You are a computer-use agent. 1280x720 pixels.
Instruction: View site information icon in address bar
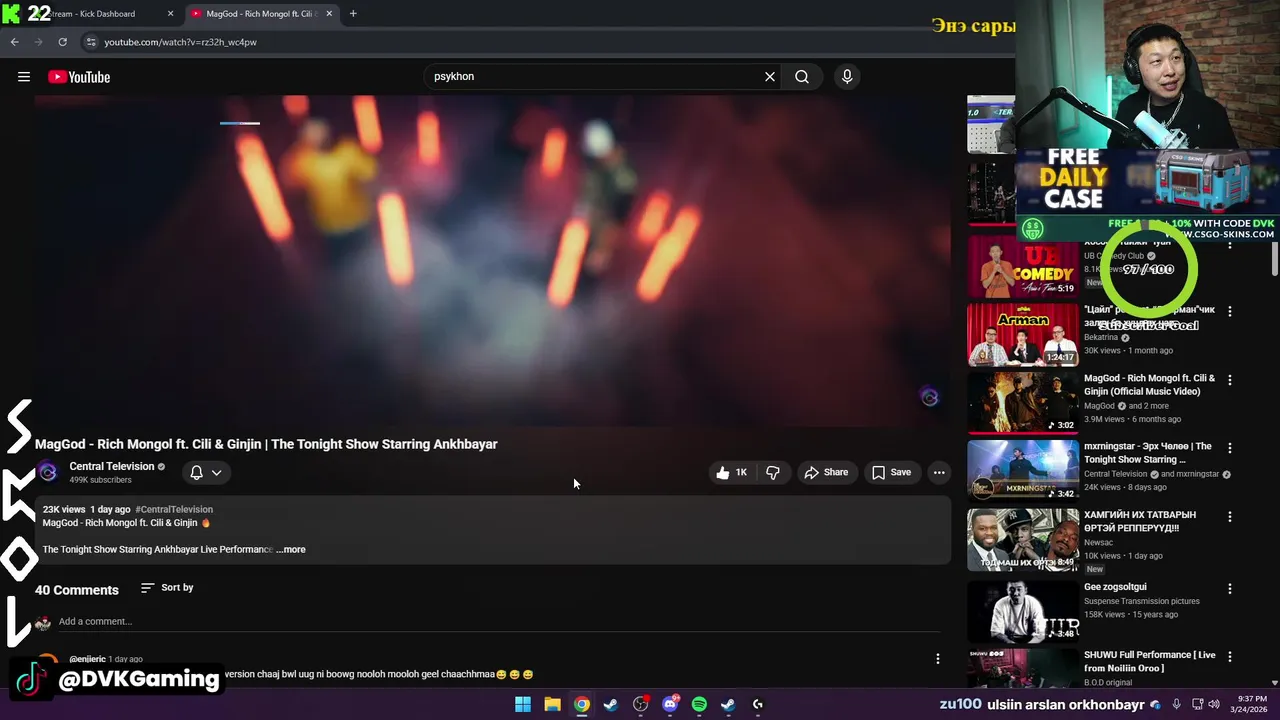tap(91, 42)
